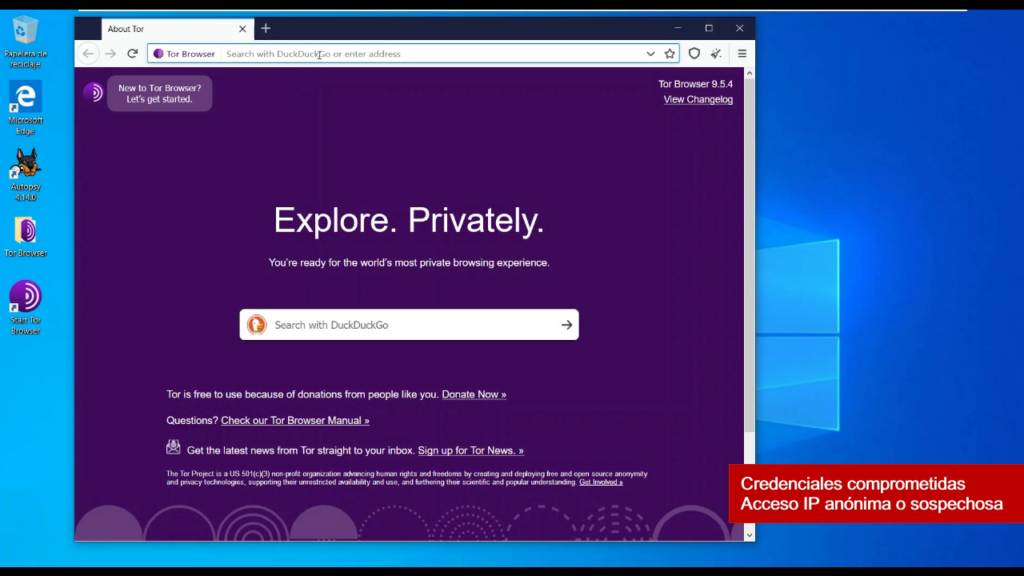Click the Search with DuckDuckGo field
This screenshot has width=1024, height=576.
(x=409, y=325)
